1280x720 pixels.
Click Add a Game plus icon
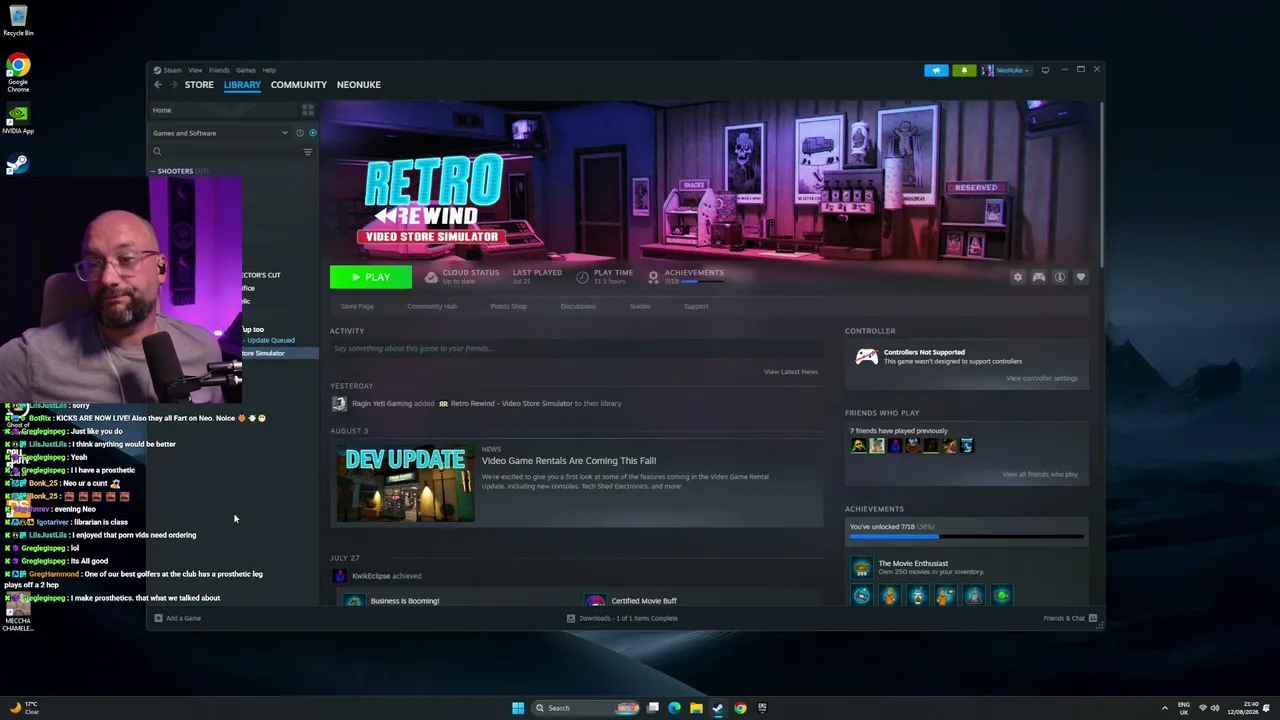(158, 618)
